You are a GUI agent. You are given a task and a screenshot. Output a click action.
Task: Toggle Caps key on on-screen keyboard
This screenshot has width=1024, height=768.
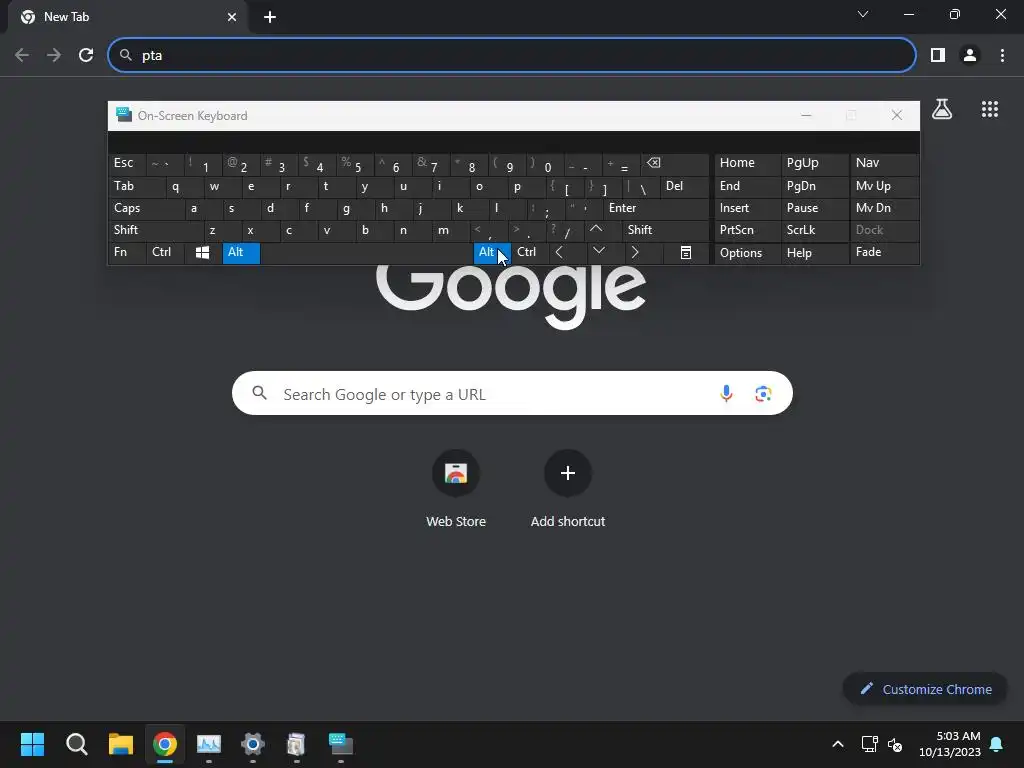point(146,208)
